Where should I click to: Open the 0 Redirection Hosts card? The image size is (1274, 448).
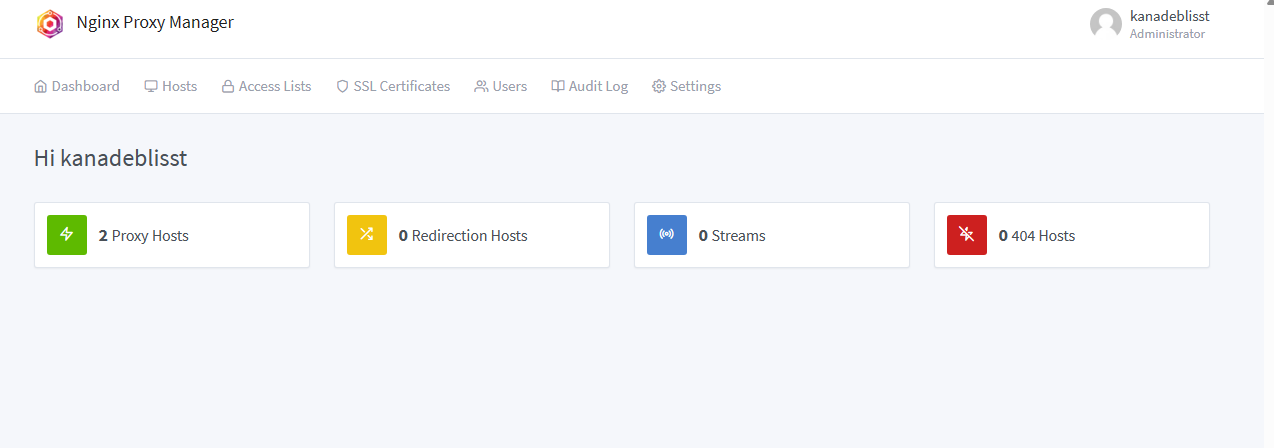[472, 235]
